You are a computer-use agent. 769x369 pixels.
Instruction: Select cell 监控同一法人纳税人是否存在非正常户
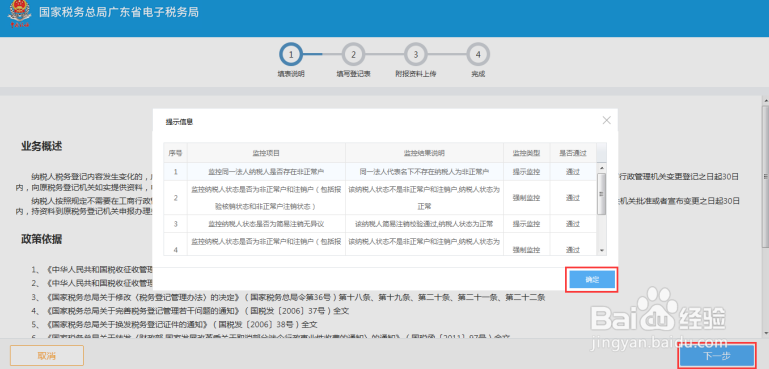[266, 172]
